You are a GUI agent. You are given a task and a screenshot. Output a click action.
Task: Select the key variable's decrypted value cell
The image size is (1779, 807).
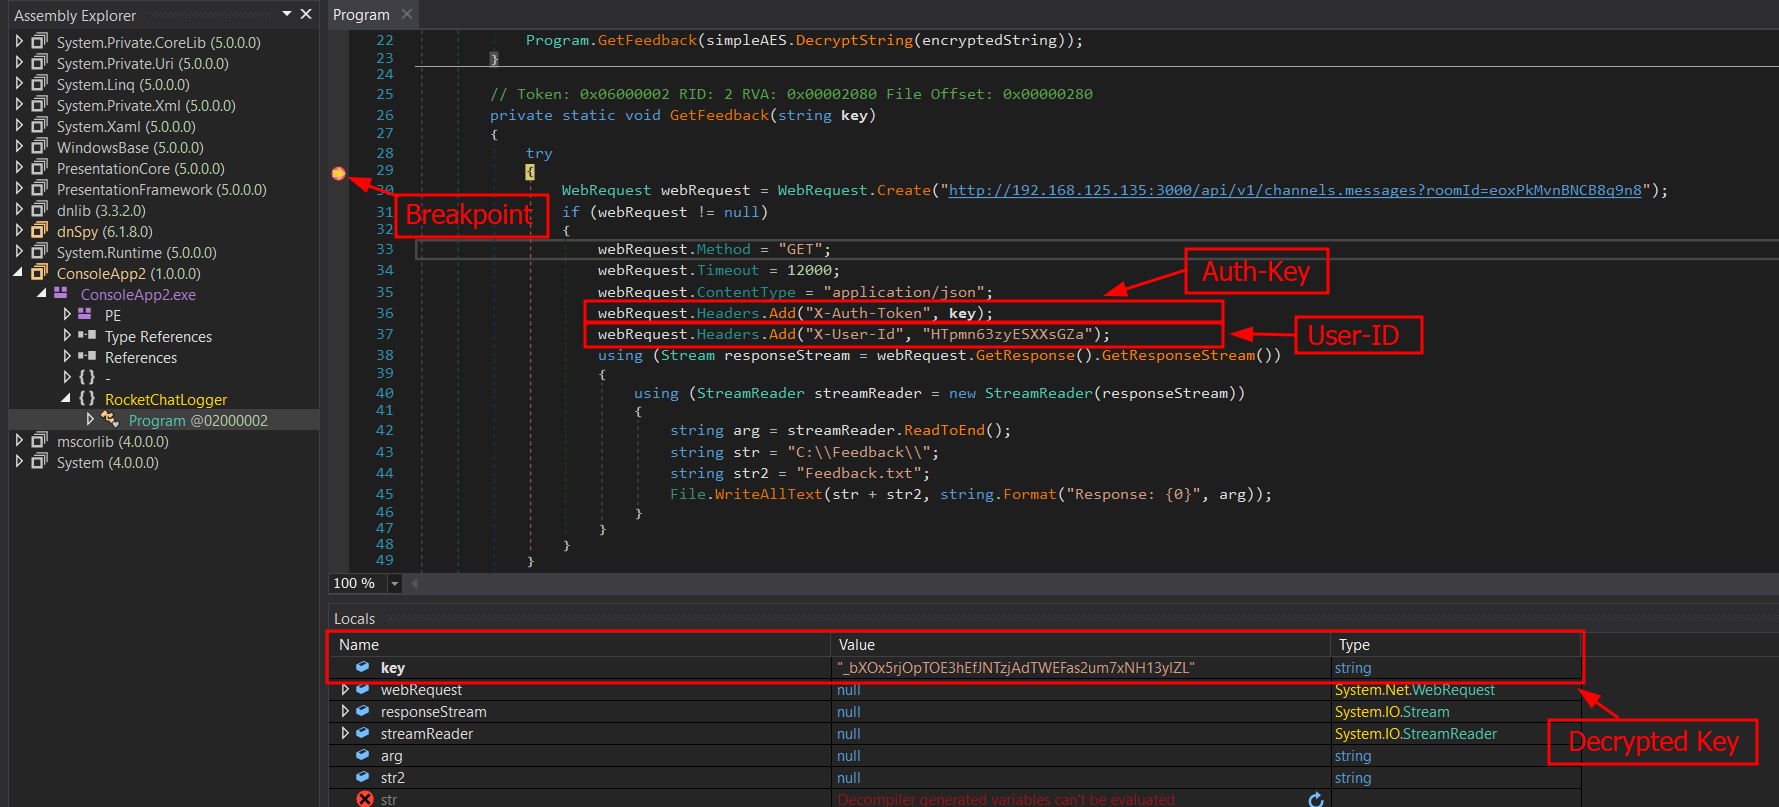pos(1080,668)
